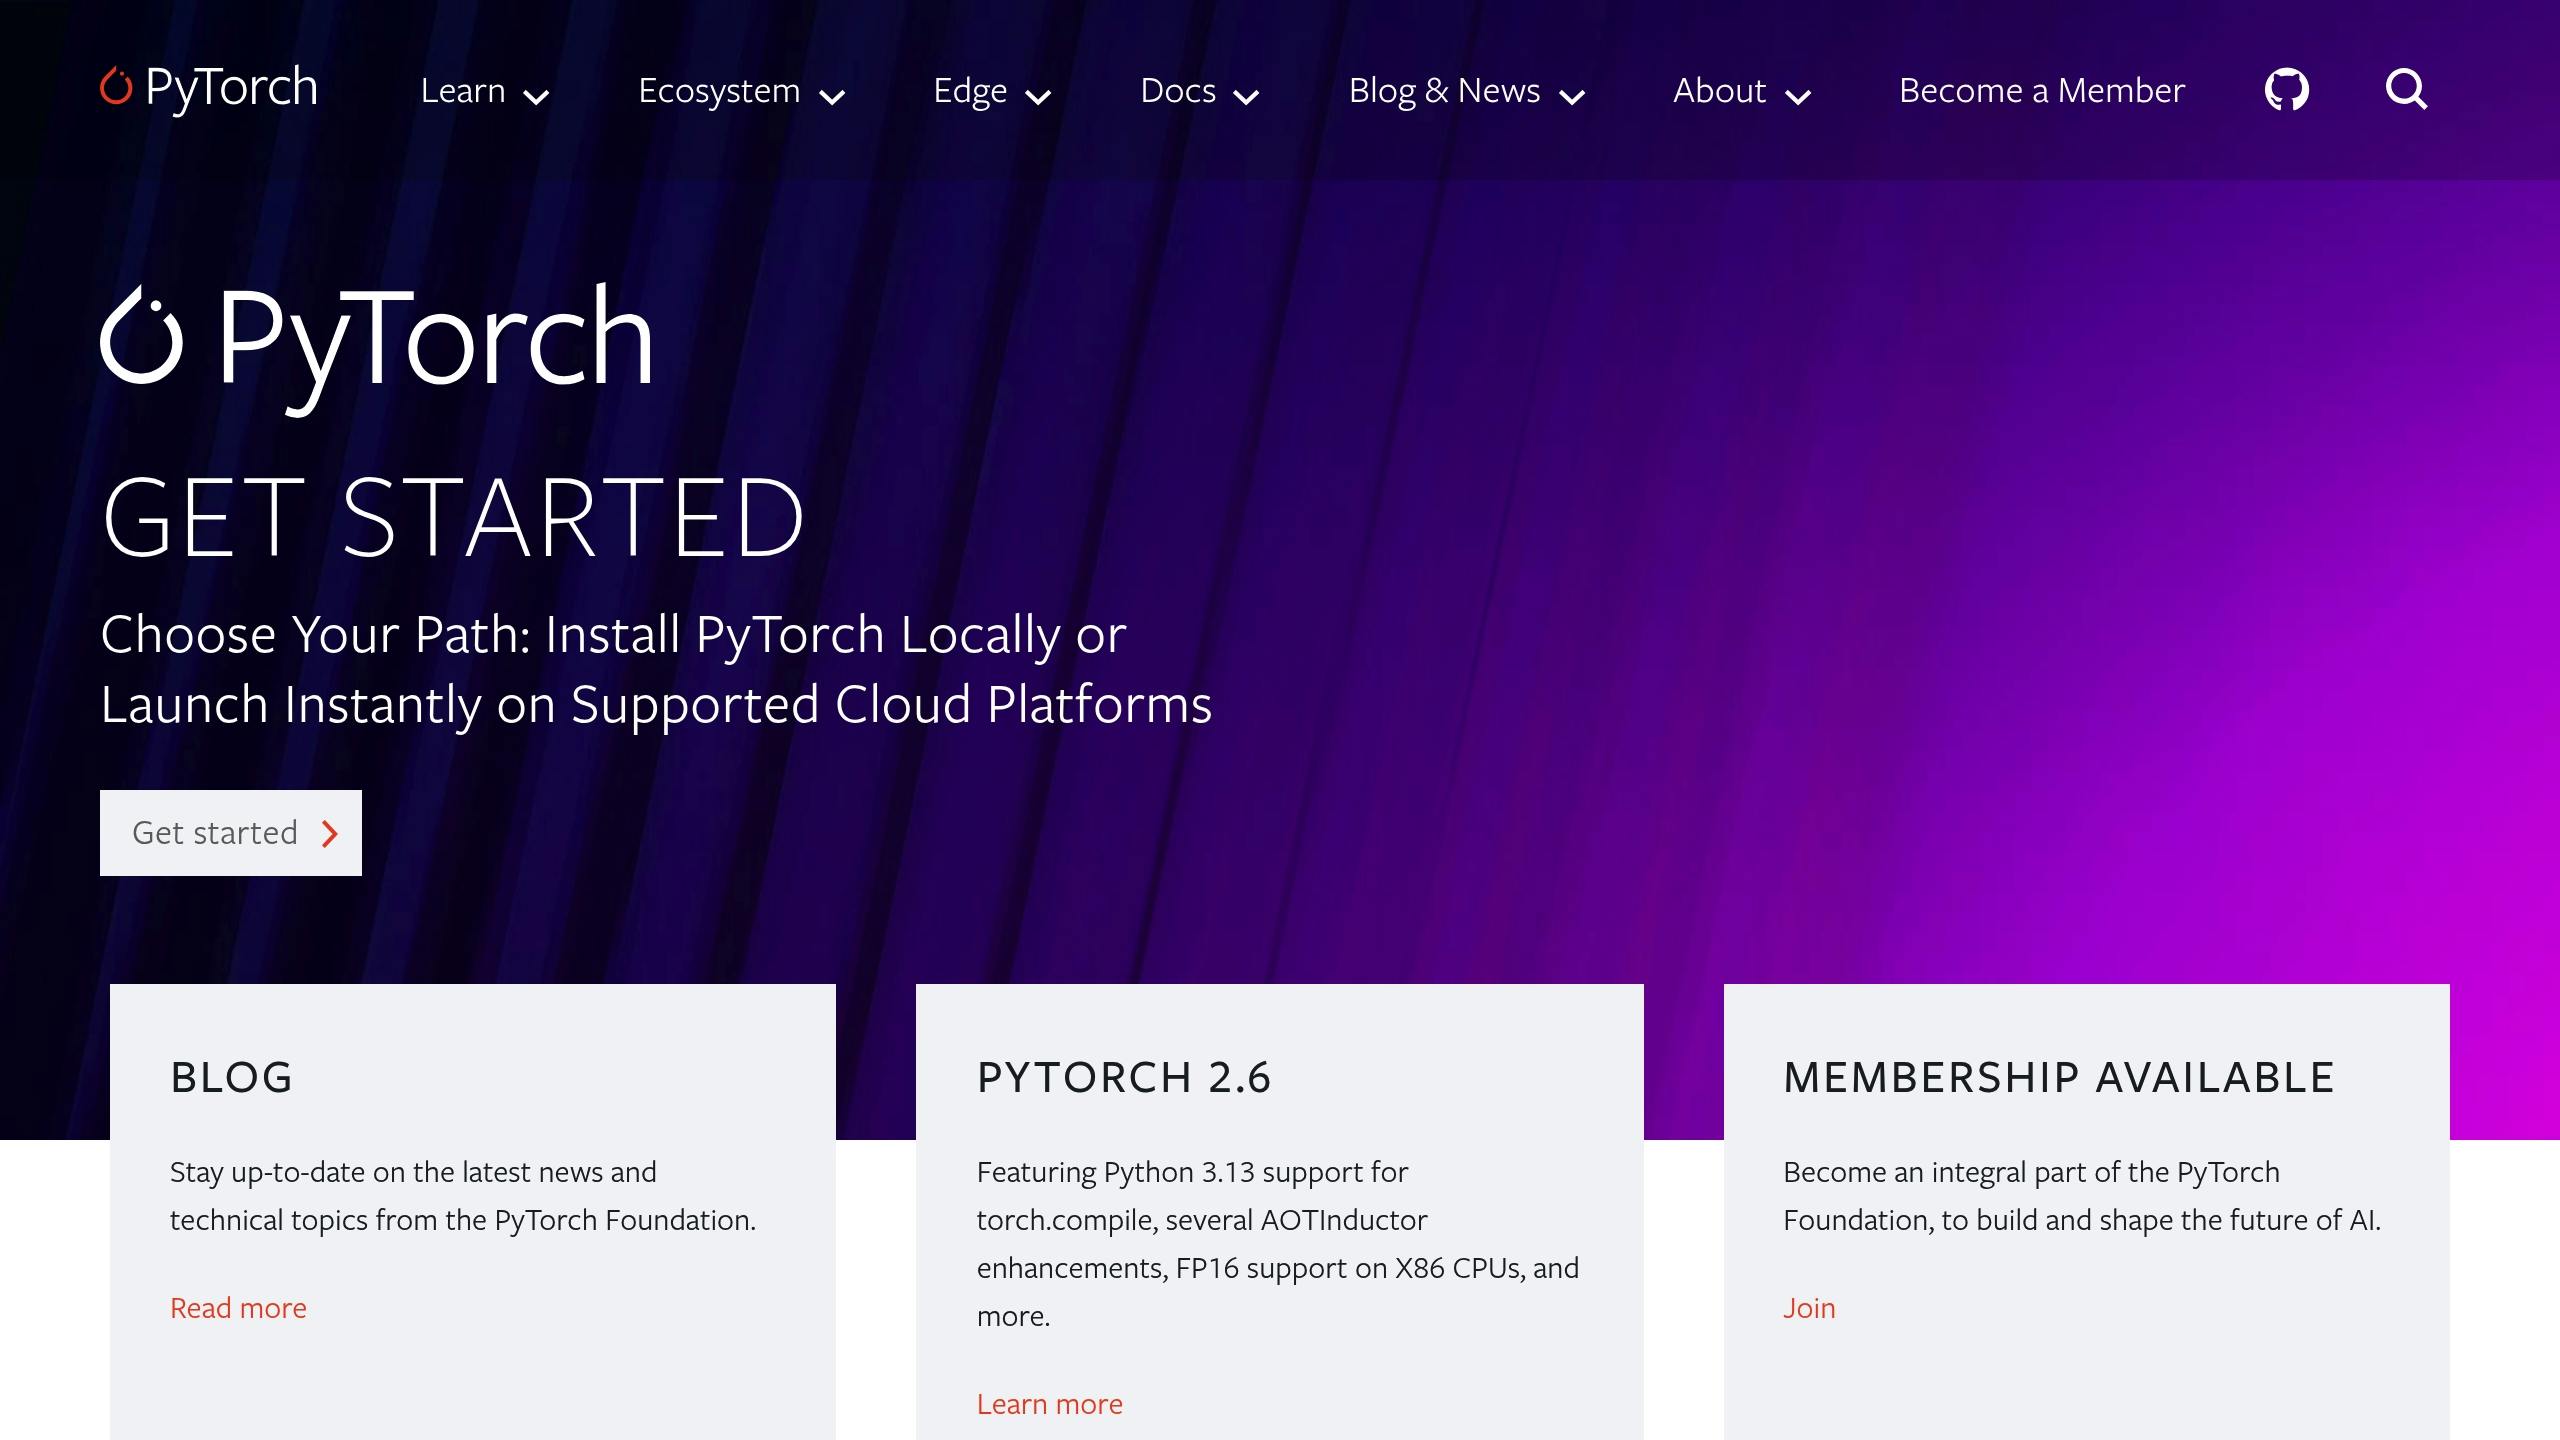Image resolution: width=2560 pixels, height=1440 pixels.
Task: Open GitHub repository via icon
Action: (2289, 88)
